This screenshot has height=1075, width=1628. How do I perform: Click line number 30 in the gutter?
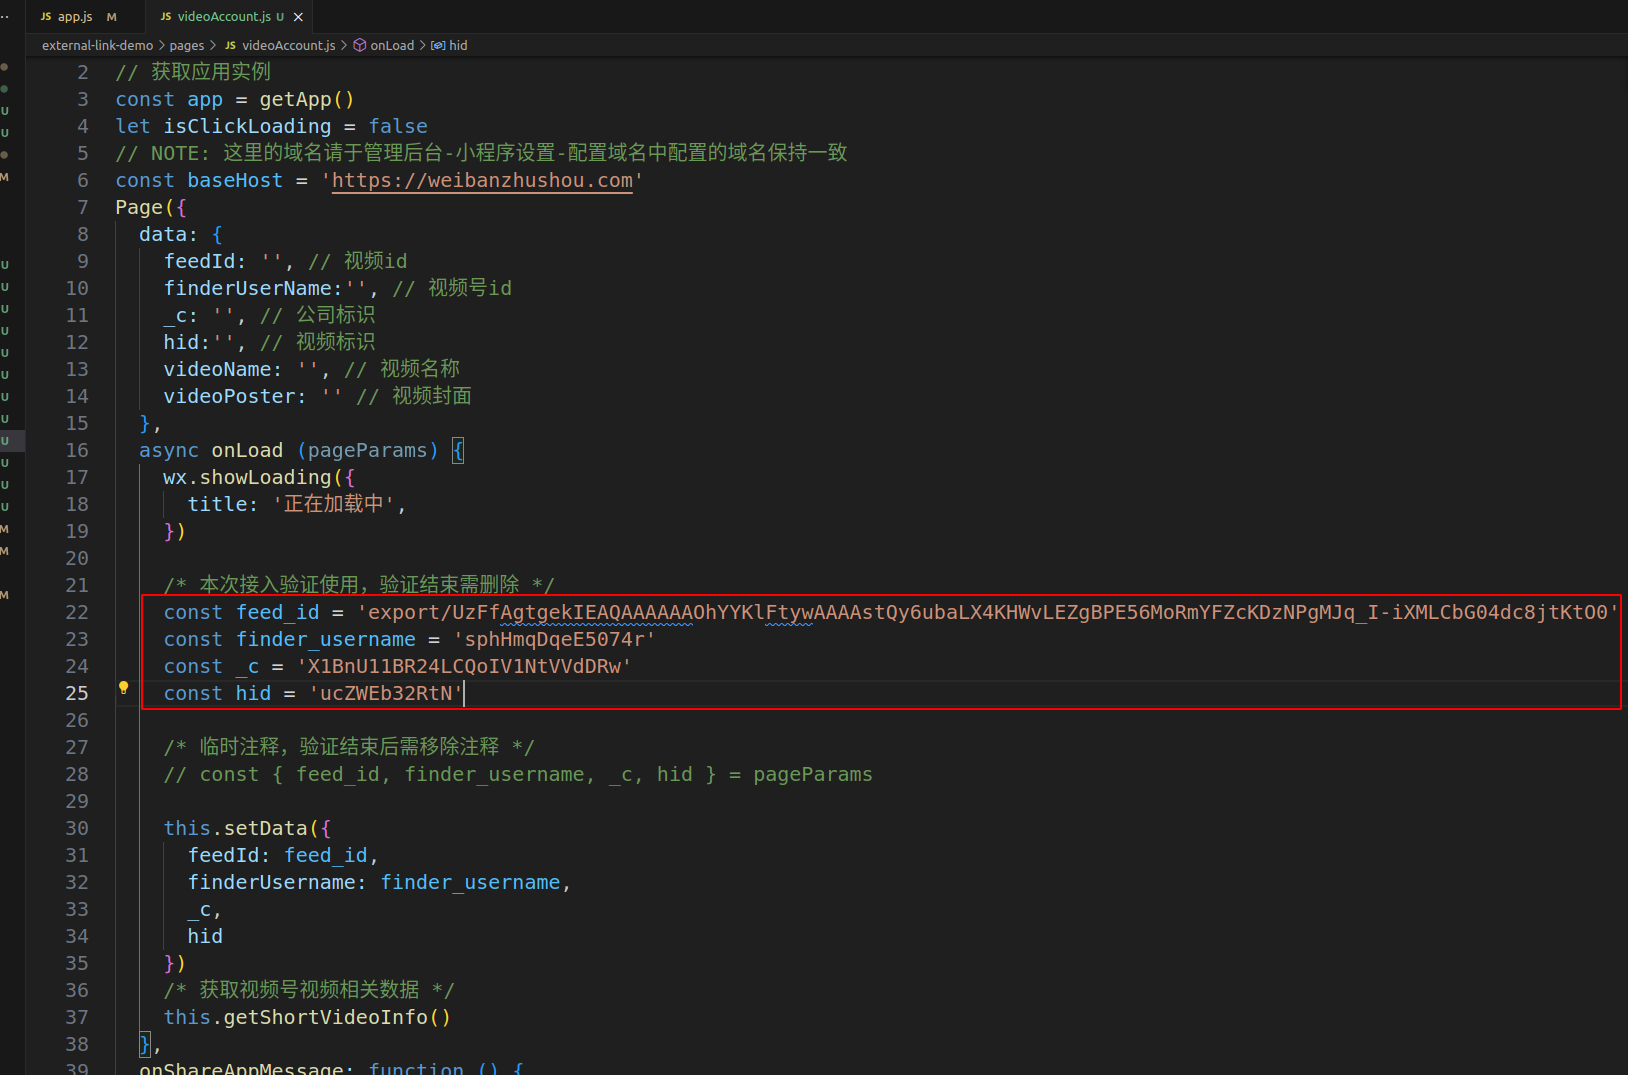(77, 828)
